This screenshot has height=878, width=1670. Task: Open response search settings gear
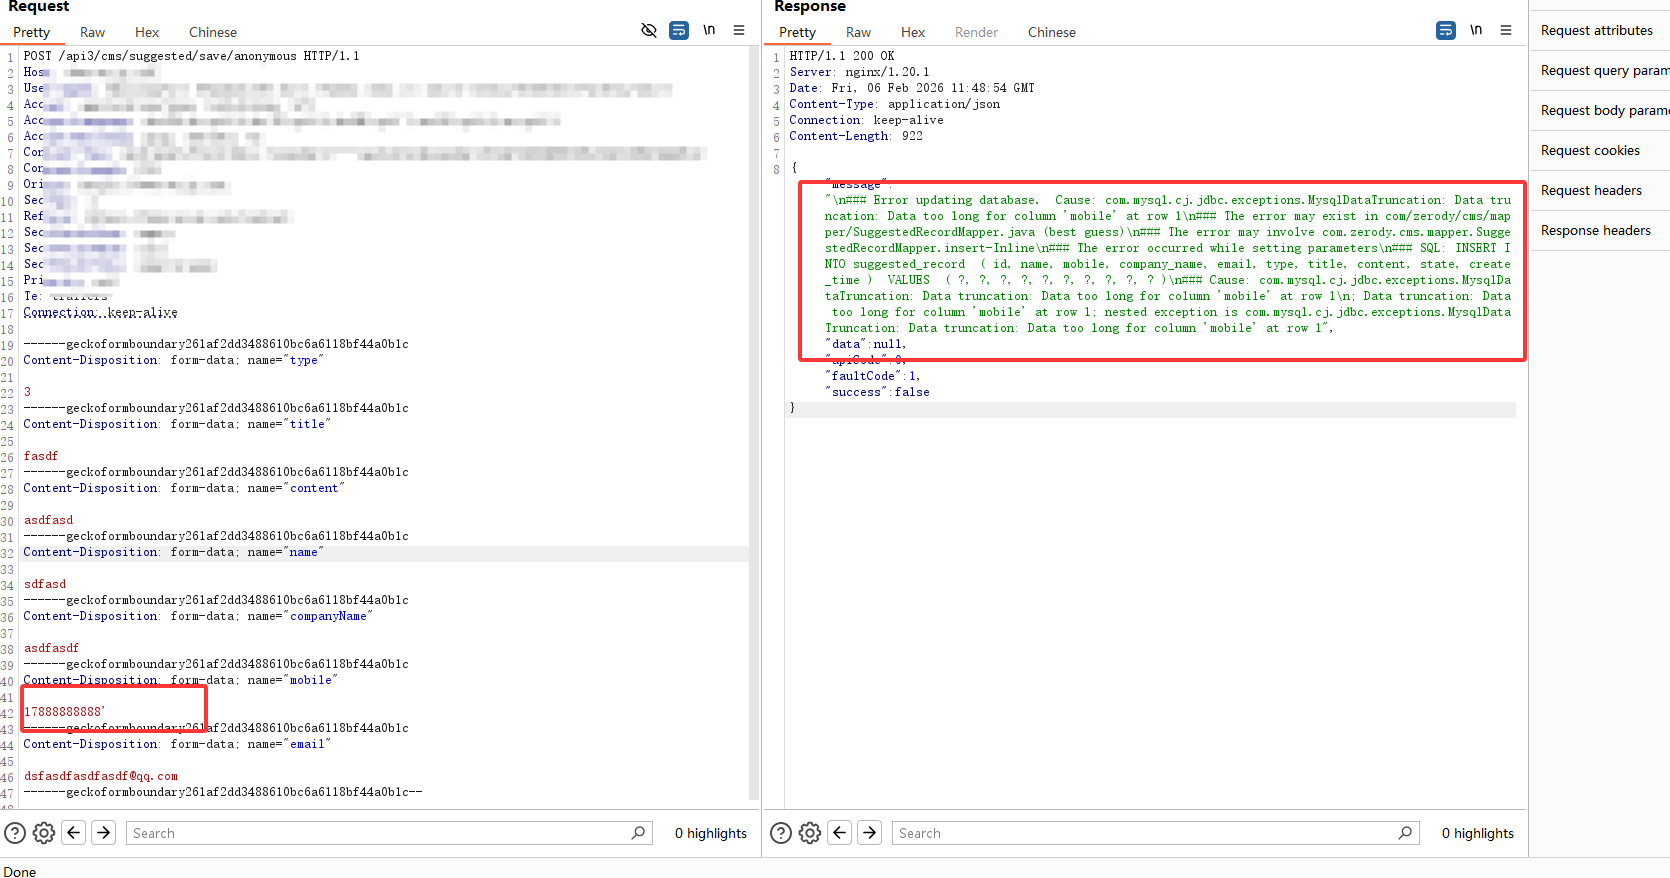coord(810,833)
